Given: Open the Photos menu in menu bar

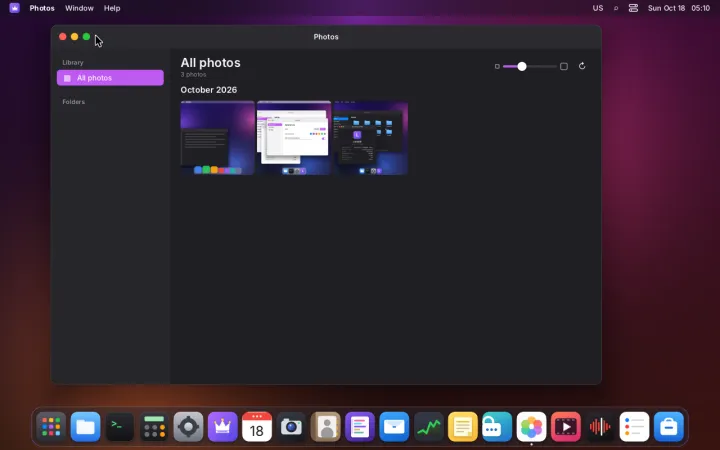Looking at the screenshot, I should point(42,8).
